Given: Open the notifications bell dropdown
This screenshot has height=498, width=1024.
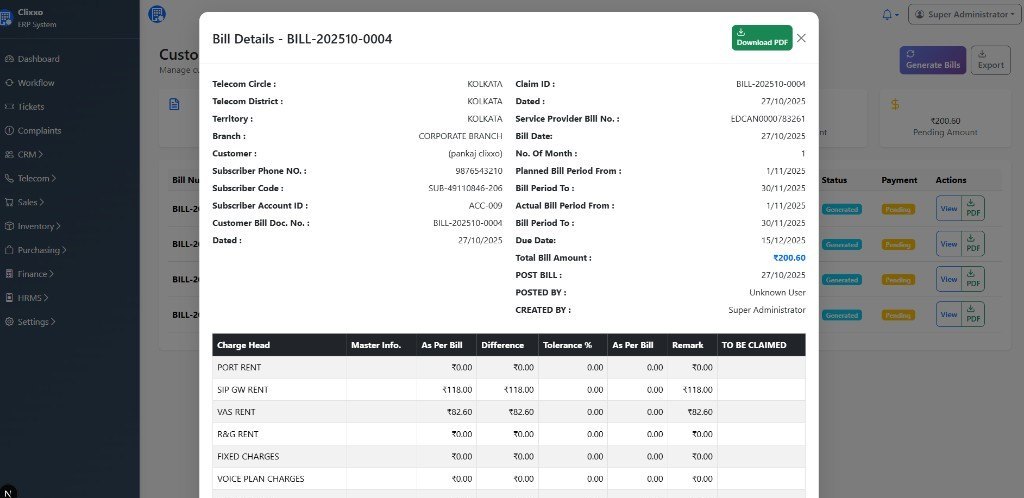Looking at the screenshot, I should 890,14.
